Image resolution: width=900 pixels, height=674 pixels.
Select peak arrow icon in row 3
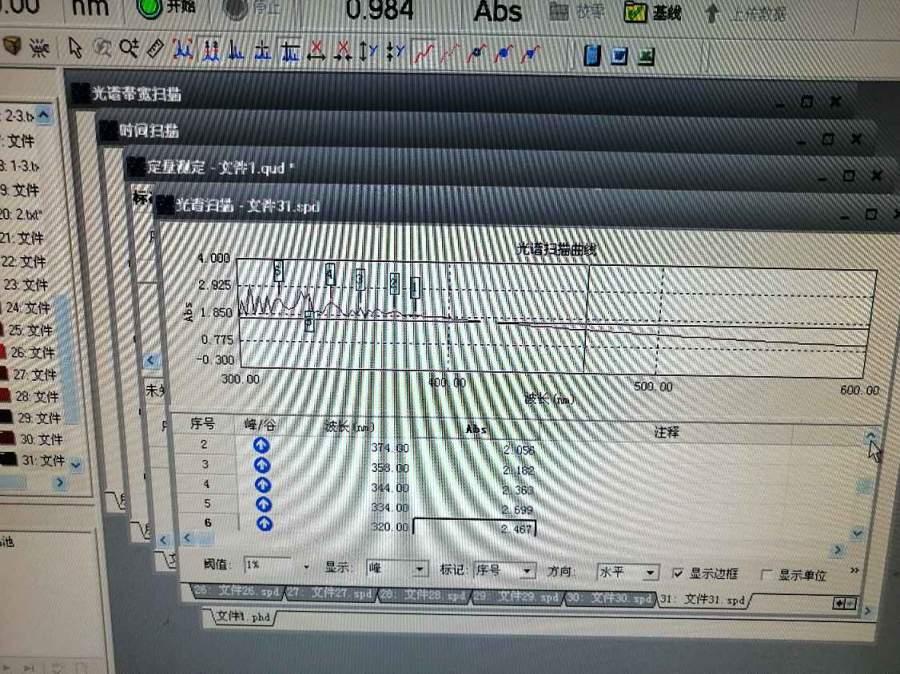click(x=262, y=465)
